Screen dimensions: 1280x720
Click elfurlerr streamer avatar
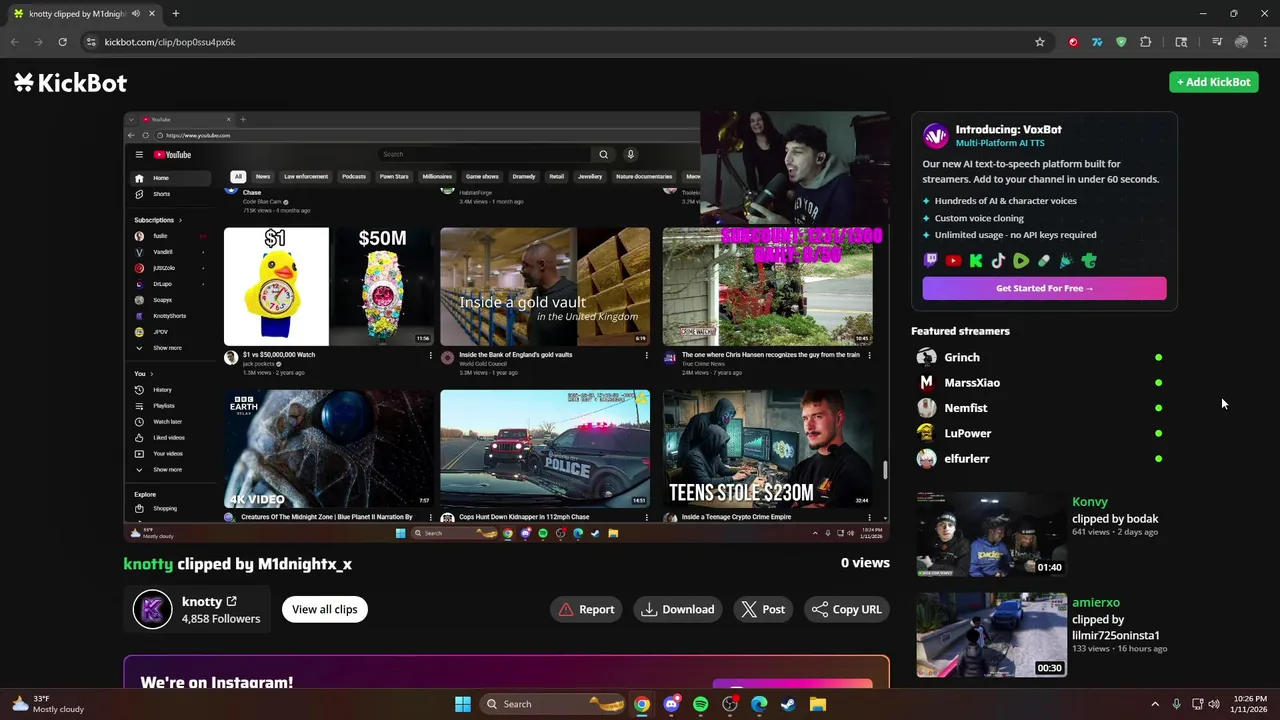[927, 458]
